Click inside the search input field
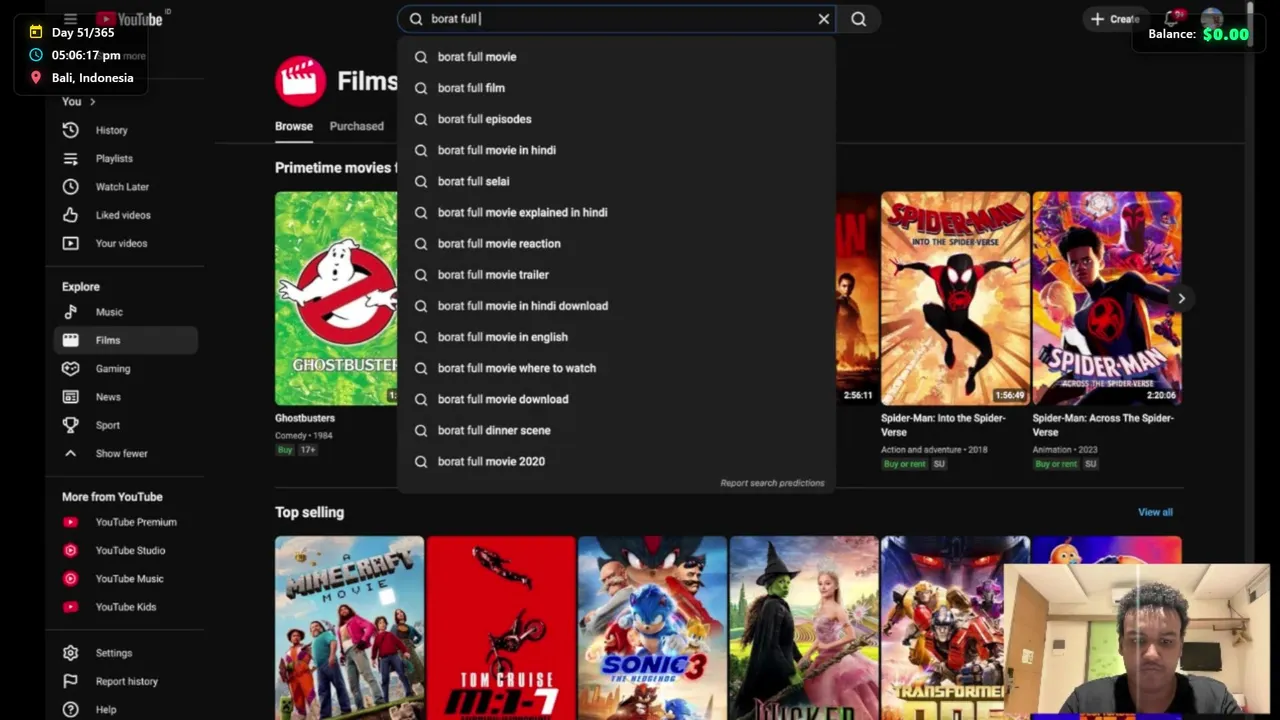Image resolution: width=1280 pixels, height=720 pixels. pos(616,19)
